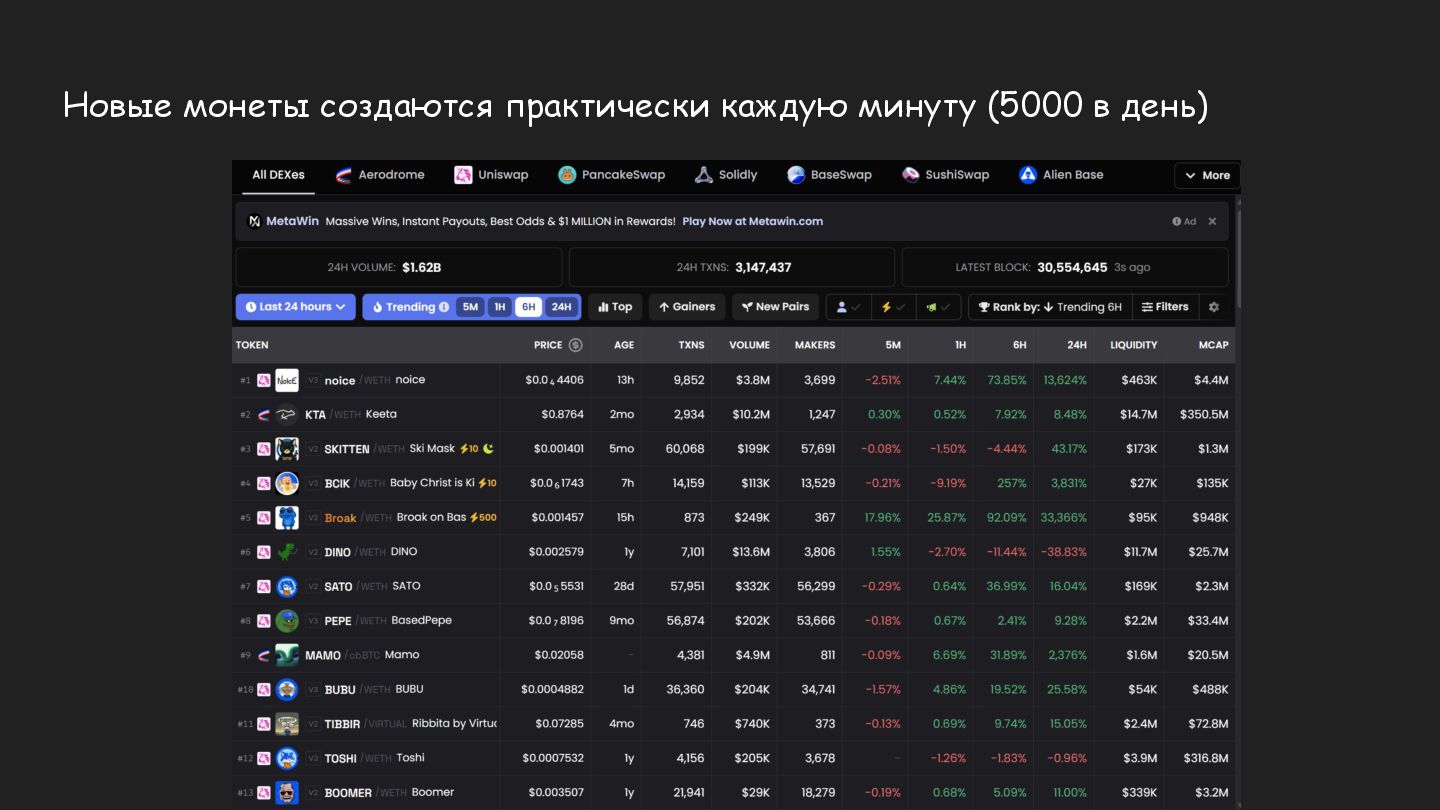Toggle the profile filter icon
This screenshot has height=810, width=1440.
tap(848, 307)
